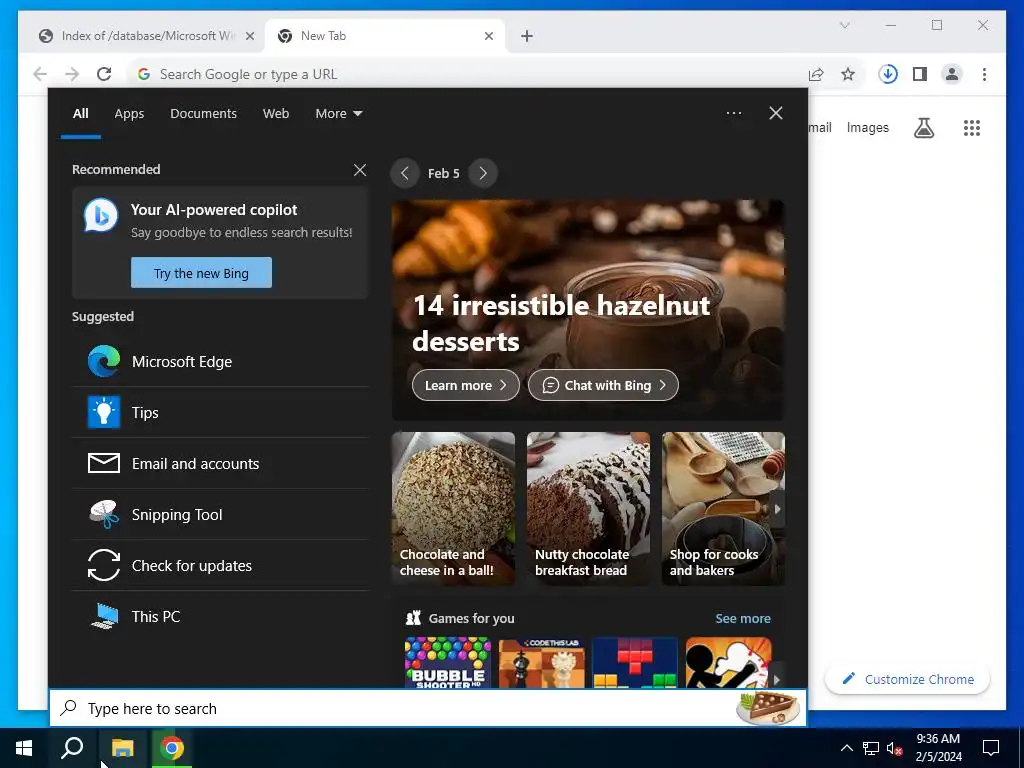Image resolution: width=1024 pixels, height=768 pixels.
Task: Open Chocolate and cheese in a ball card
Action: pos(453,508)
